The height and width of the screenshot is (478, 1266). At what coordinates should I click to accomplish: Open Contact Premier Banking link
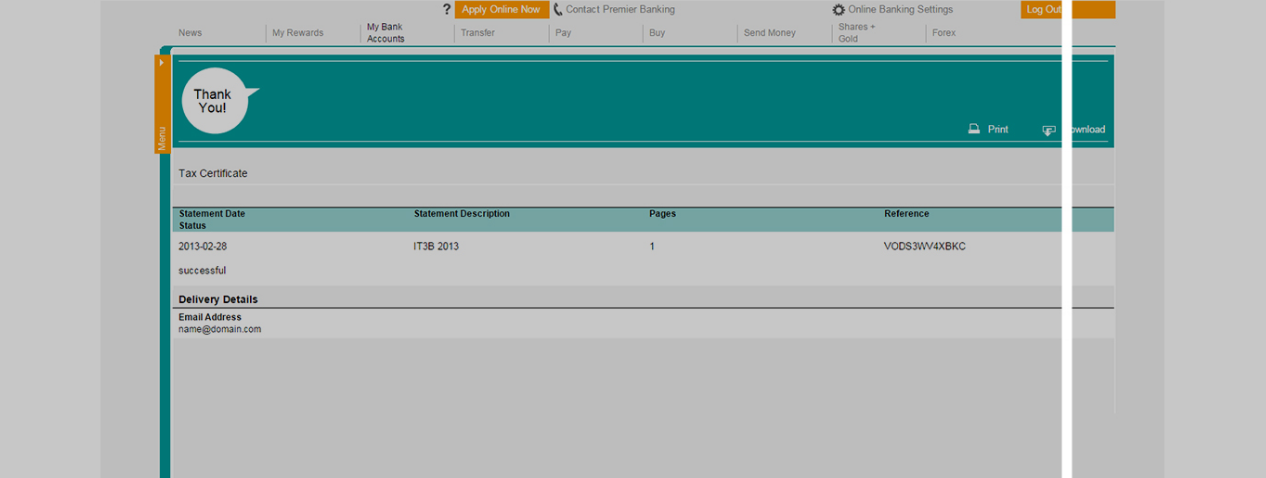620,9
